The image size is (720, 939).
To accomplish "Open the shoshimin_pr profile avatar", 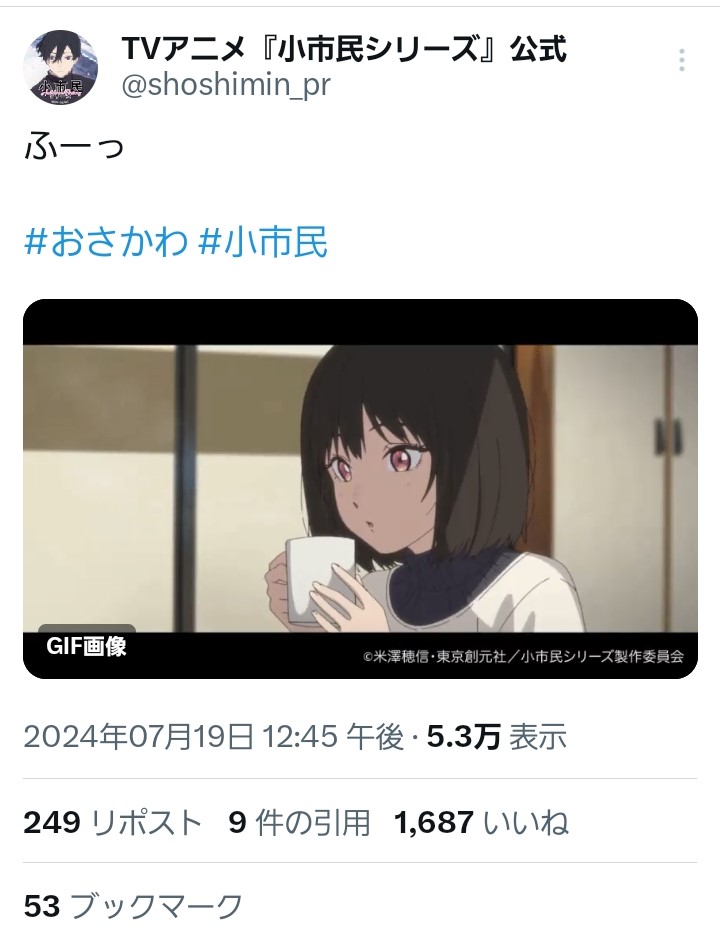I will pos(60,66).
